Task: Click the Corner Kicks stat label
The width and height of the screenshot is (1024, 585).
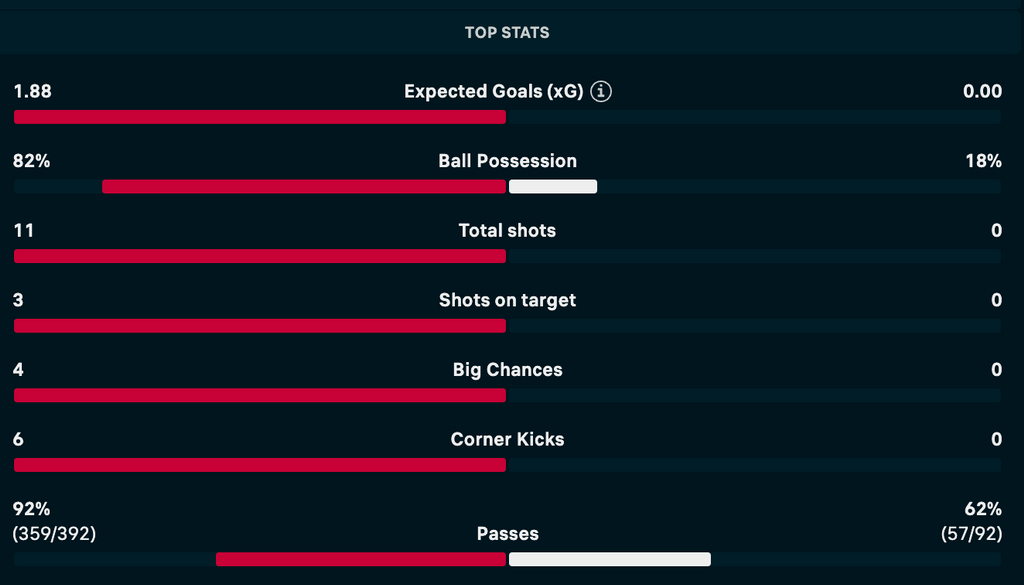Action: tap(507, 439)
